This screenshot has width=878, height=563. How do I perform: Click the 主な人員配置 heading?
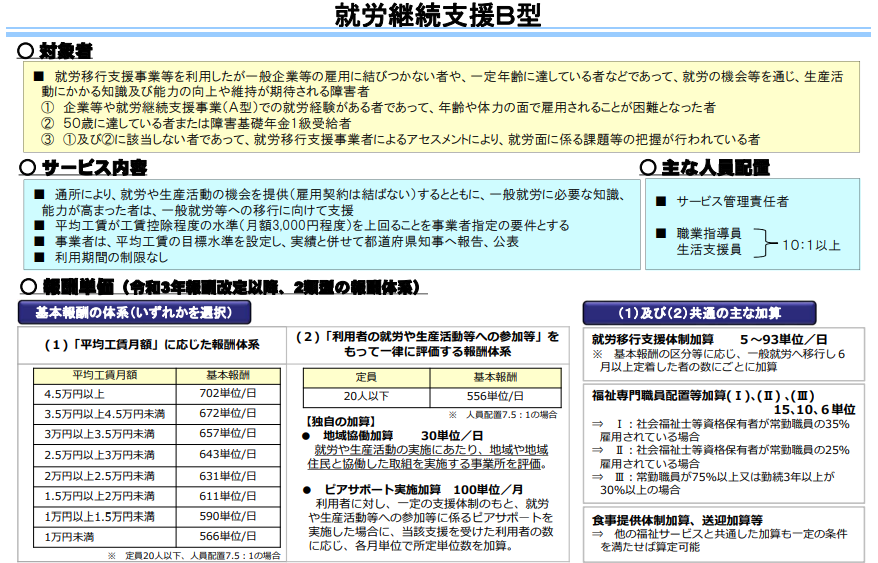705,167
